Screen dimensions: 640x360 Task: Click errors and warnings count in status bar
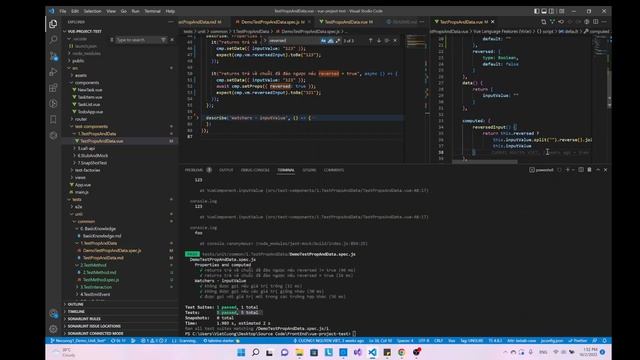click(x=153, y=340)
